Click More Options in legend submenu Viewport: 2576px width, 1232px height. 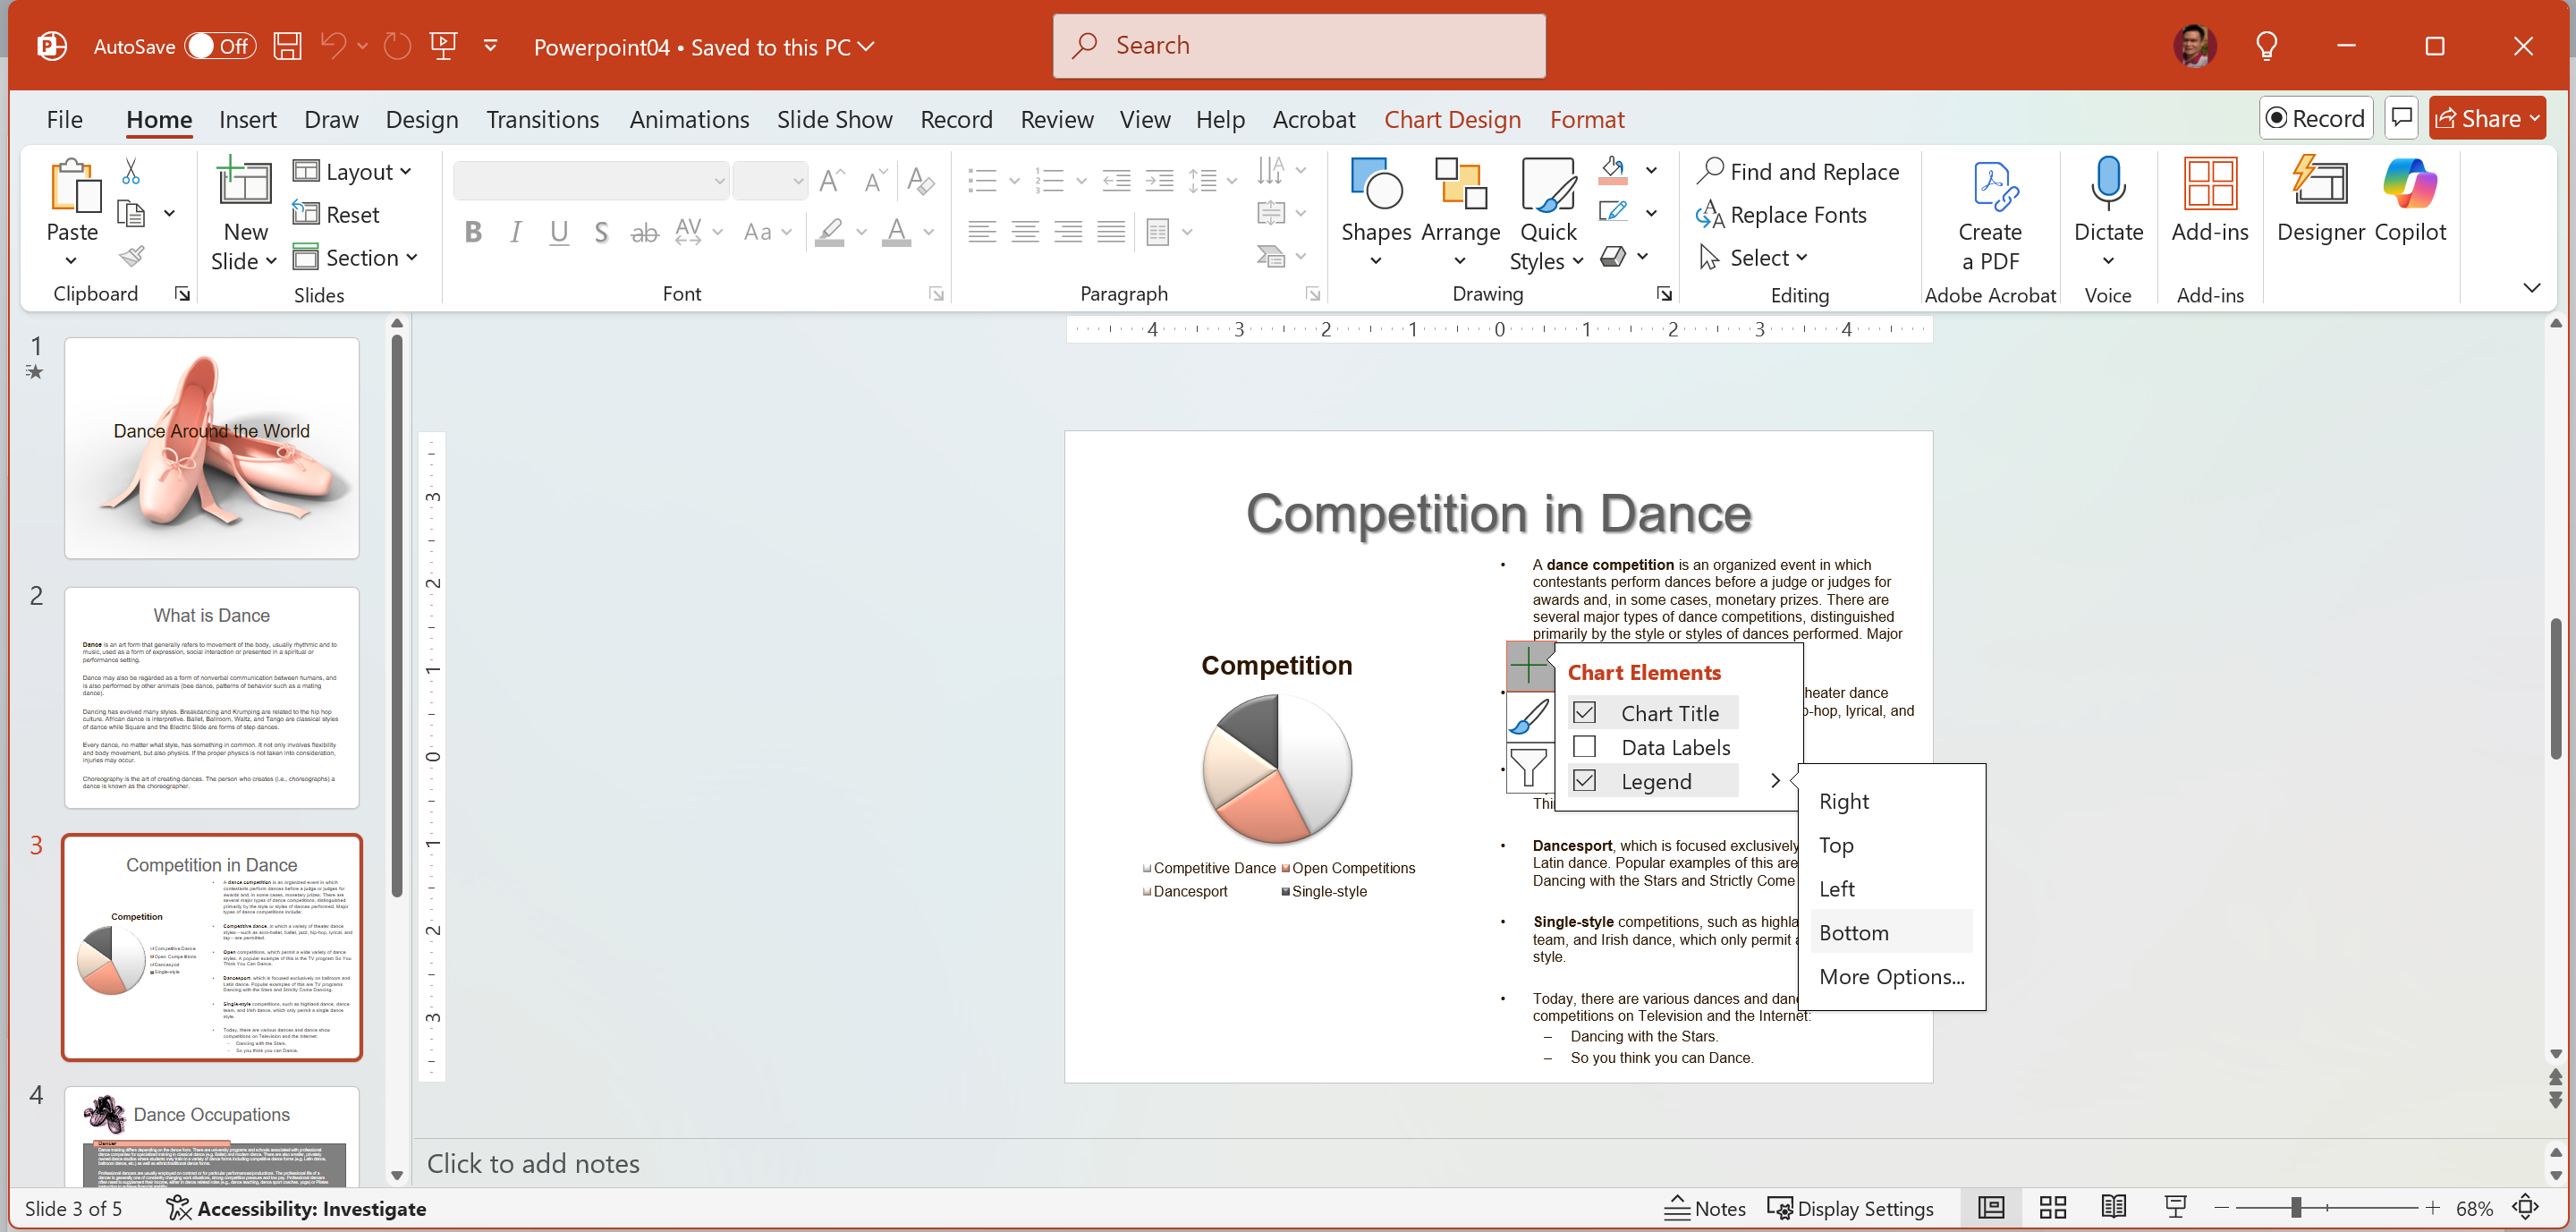click(x=1890, y=976)
